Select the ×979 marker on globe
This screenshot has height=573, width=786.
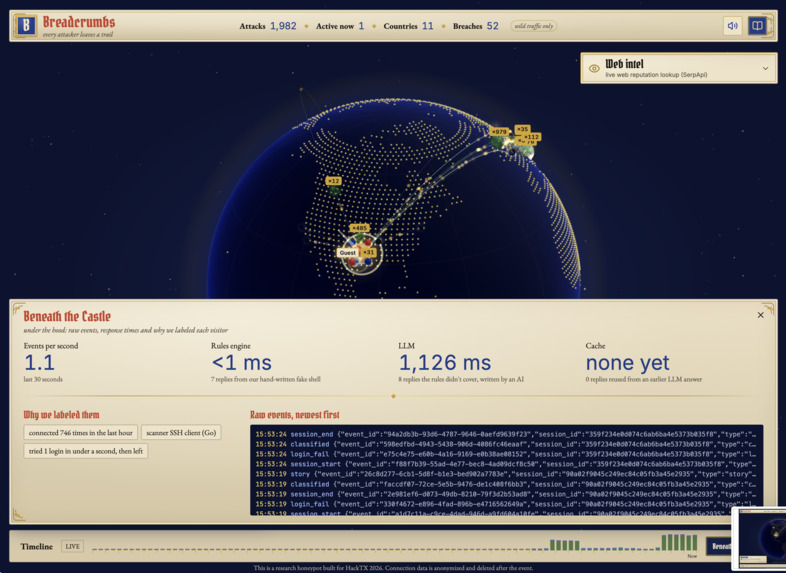coord(499,132)
